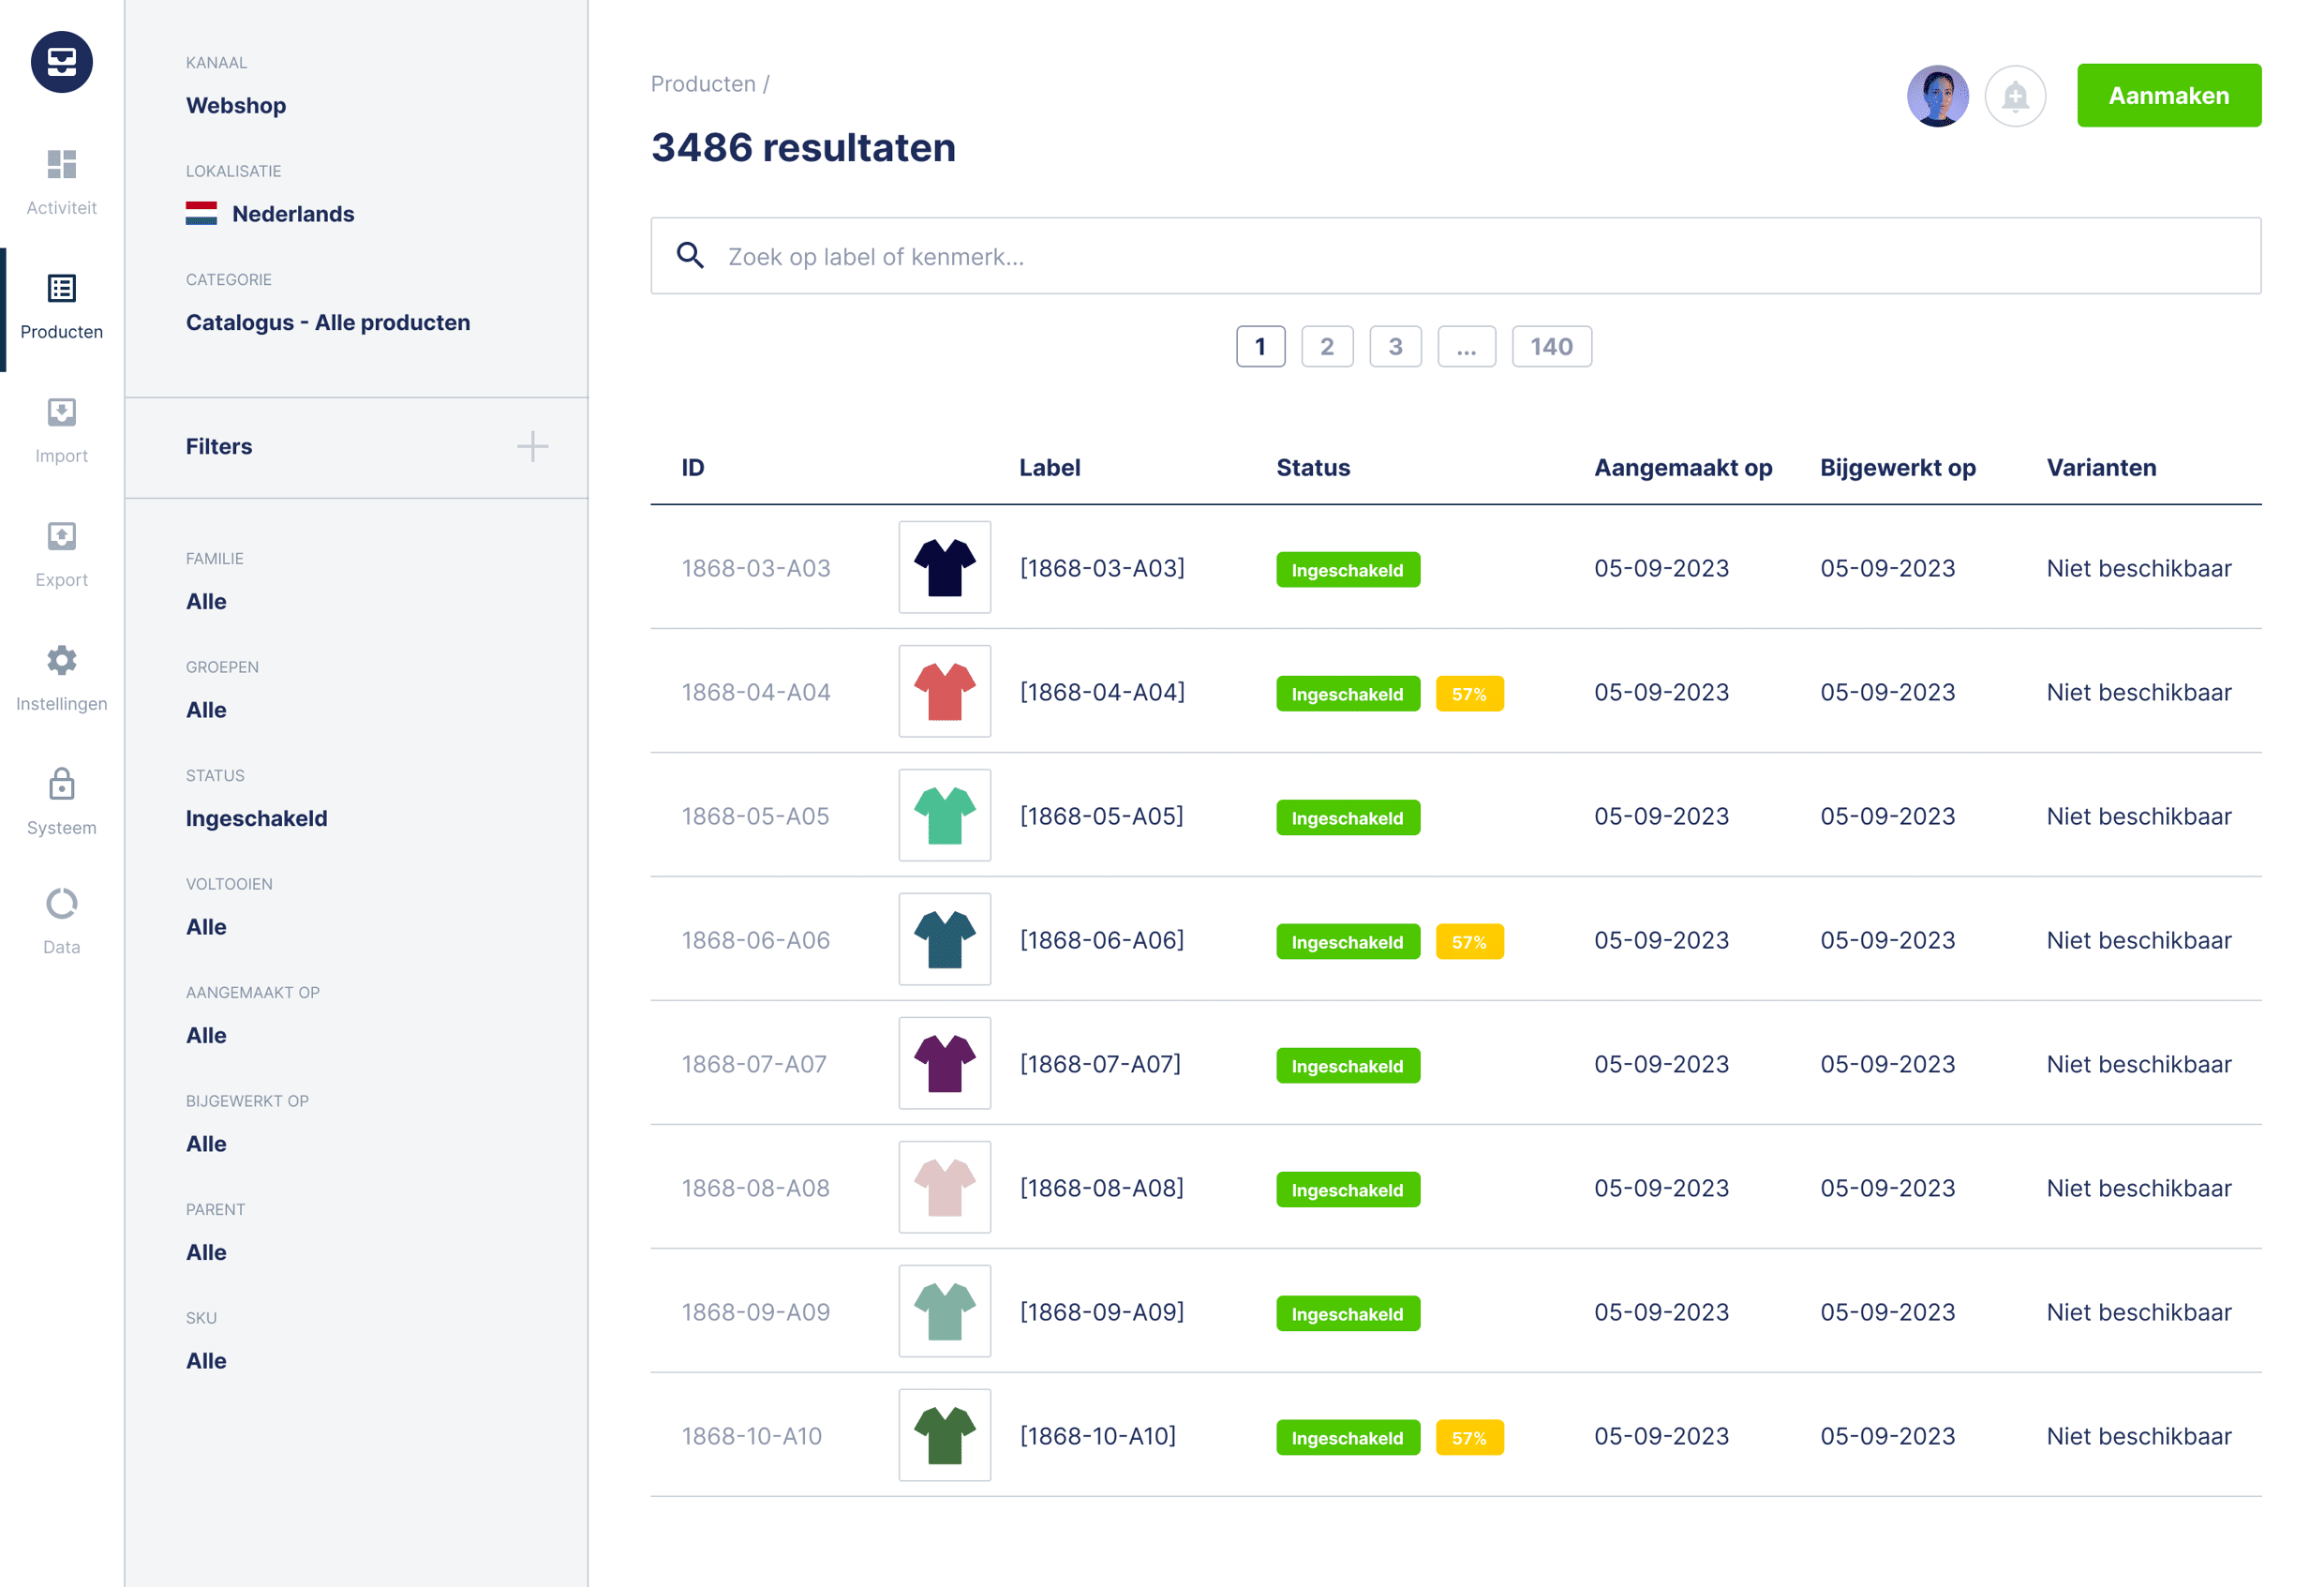Jump to last page 140
2324x1587 pixels.
click(1550, 347)
